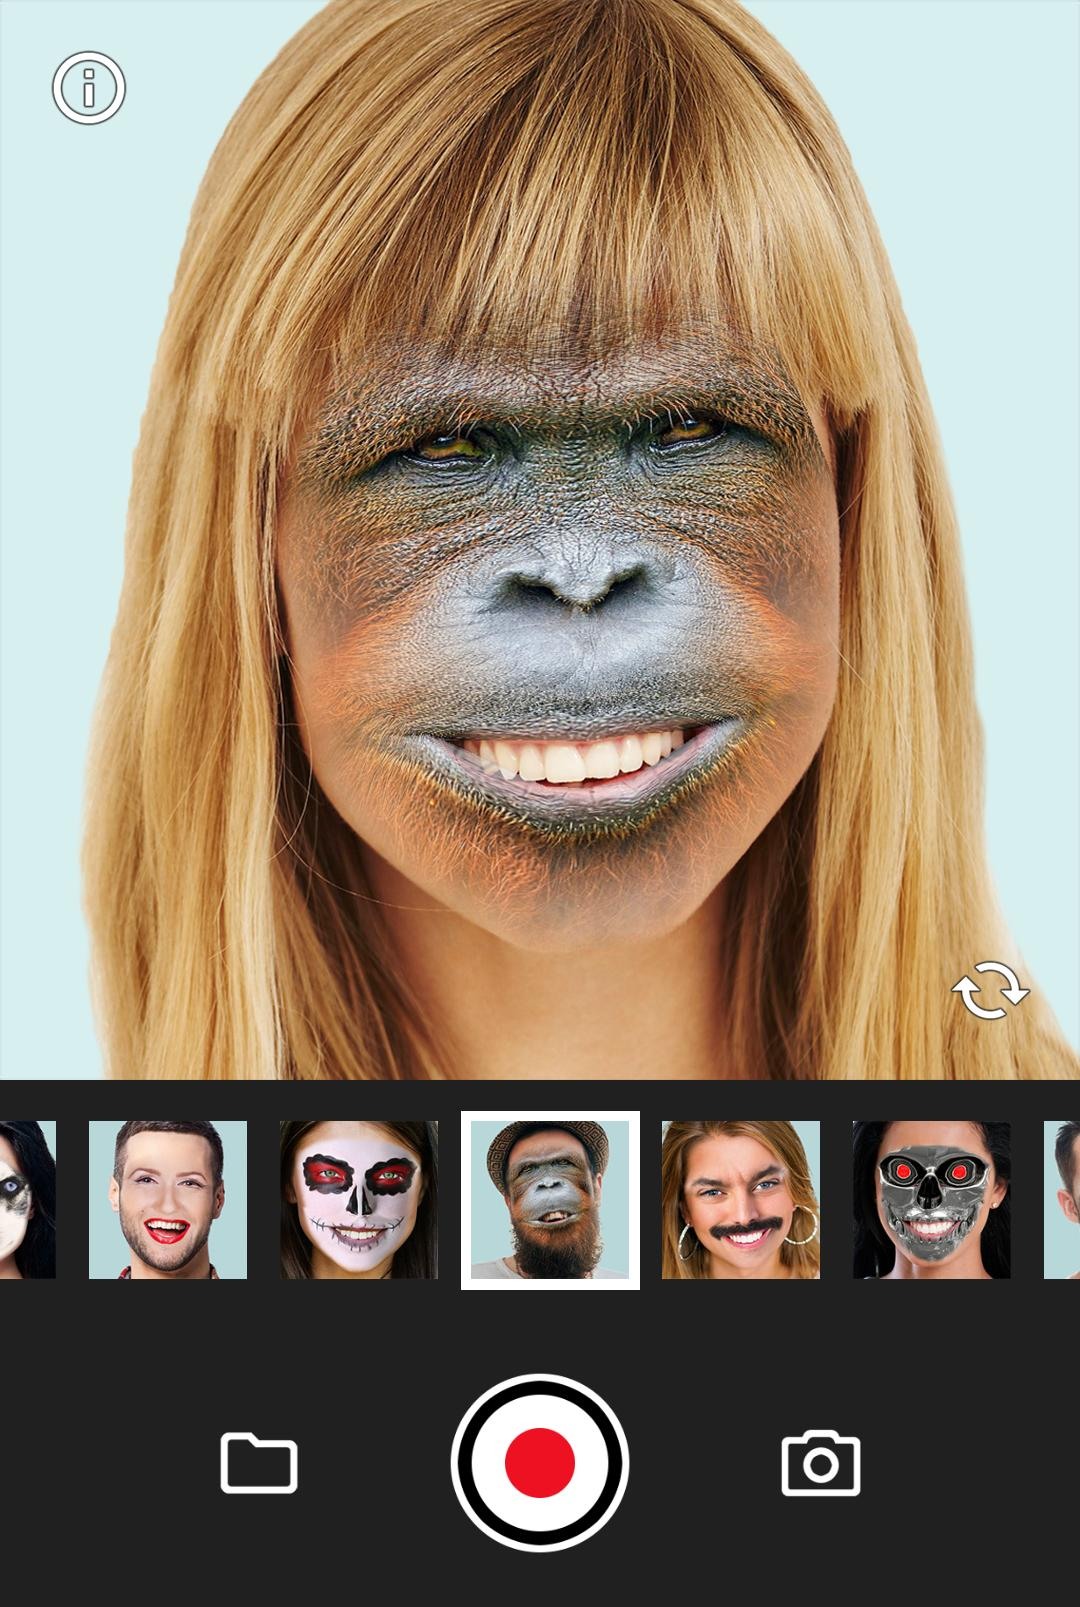Select the partially visible filter at left edge
Screen dimensions: 1080x1607
coord(27,1200)
